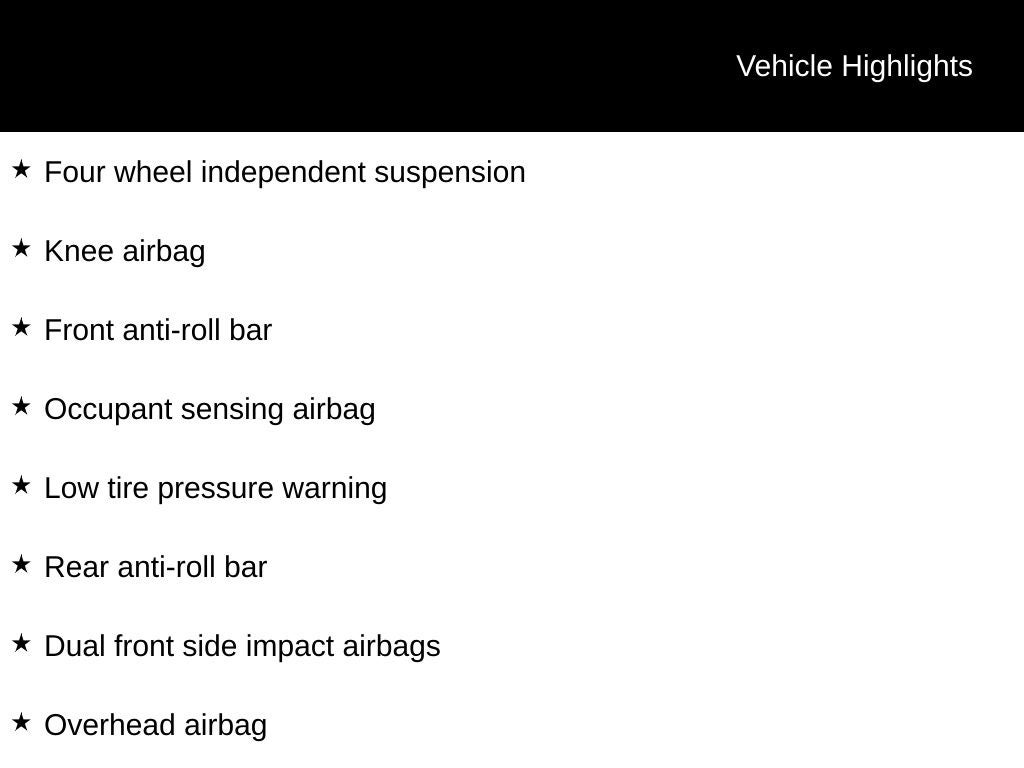Select the star icon before Front anti-roll bar
The image size is (1024, 768).
click(x=21, y=328)
